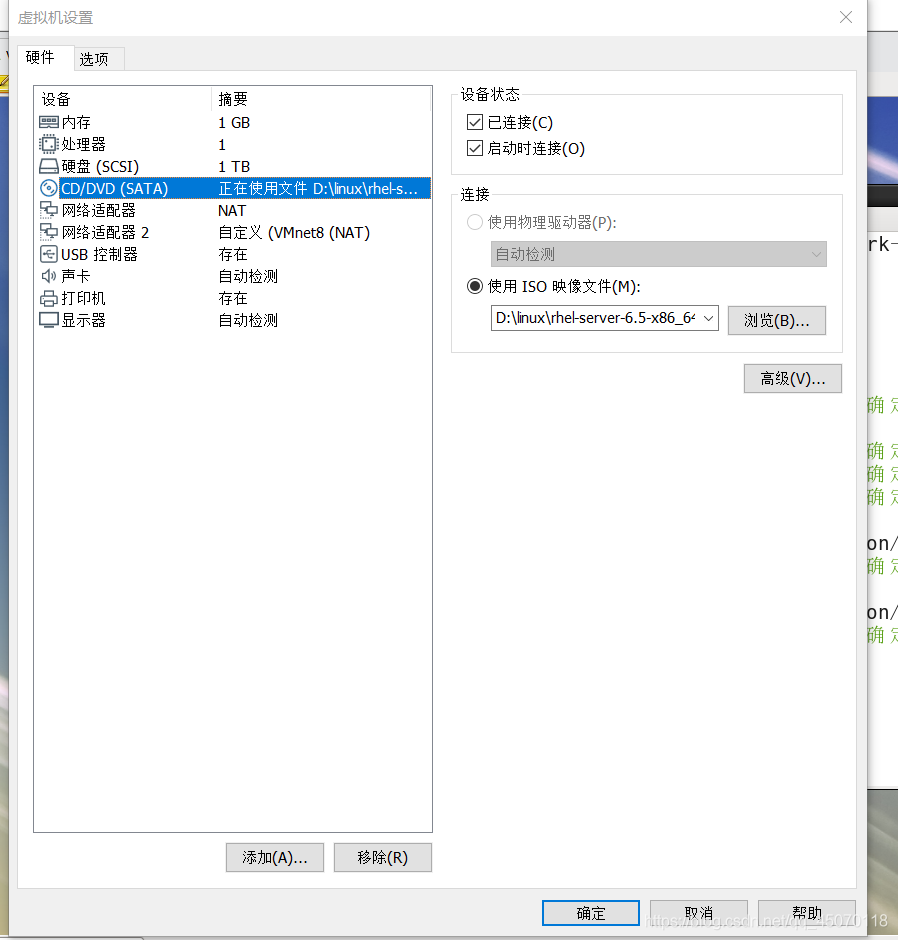This screenshot has height=940, width=898.
Task: Toggle the 已连接(C) checkbox
Action: (475, 122)
